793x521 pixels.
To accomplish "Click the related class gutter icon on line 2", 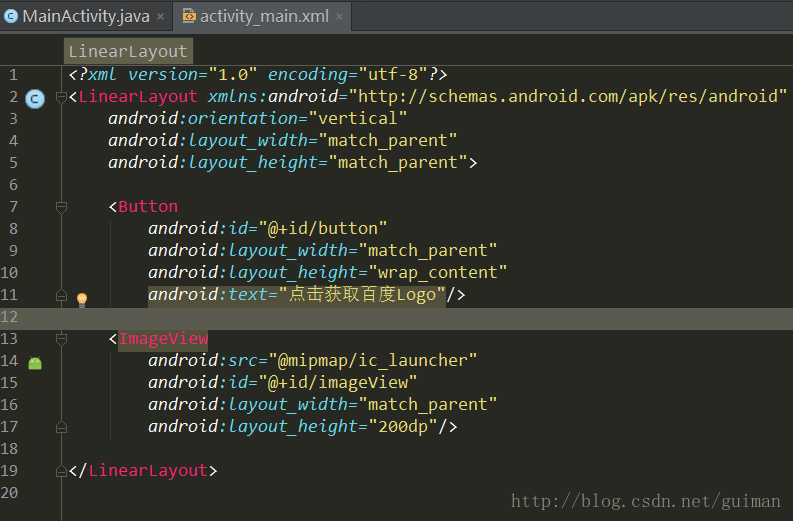I will click(x=35, y=98).
